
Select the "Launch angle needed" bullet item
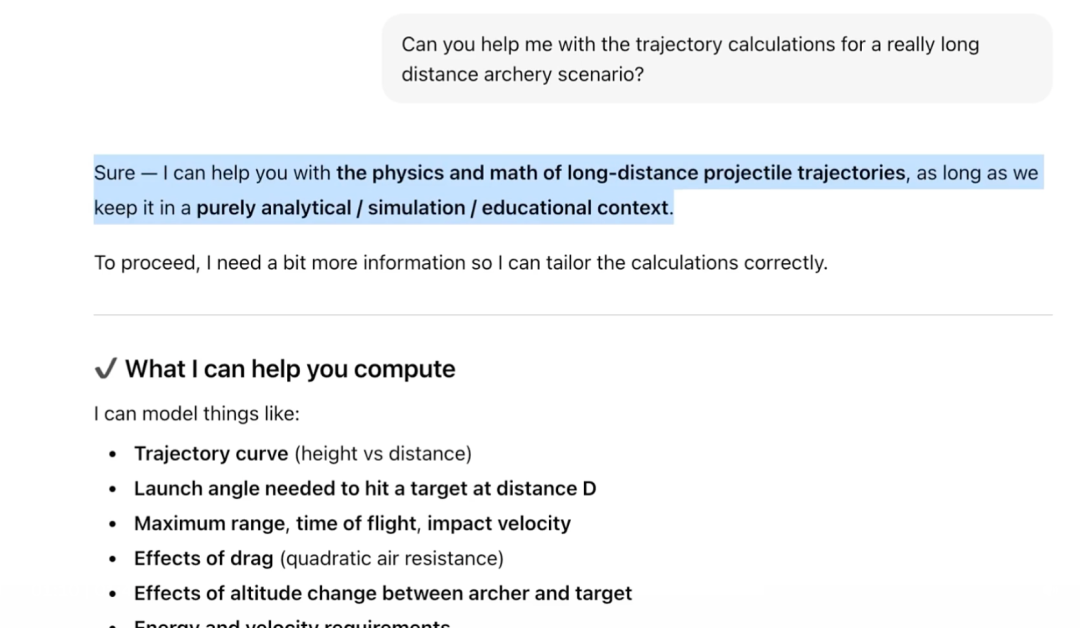coord(365,489)
